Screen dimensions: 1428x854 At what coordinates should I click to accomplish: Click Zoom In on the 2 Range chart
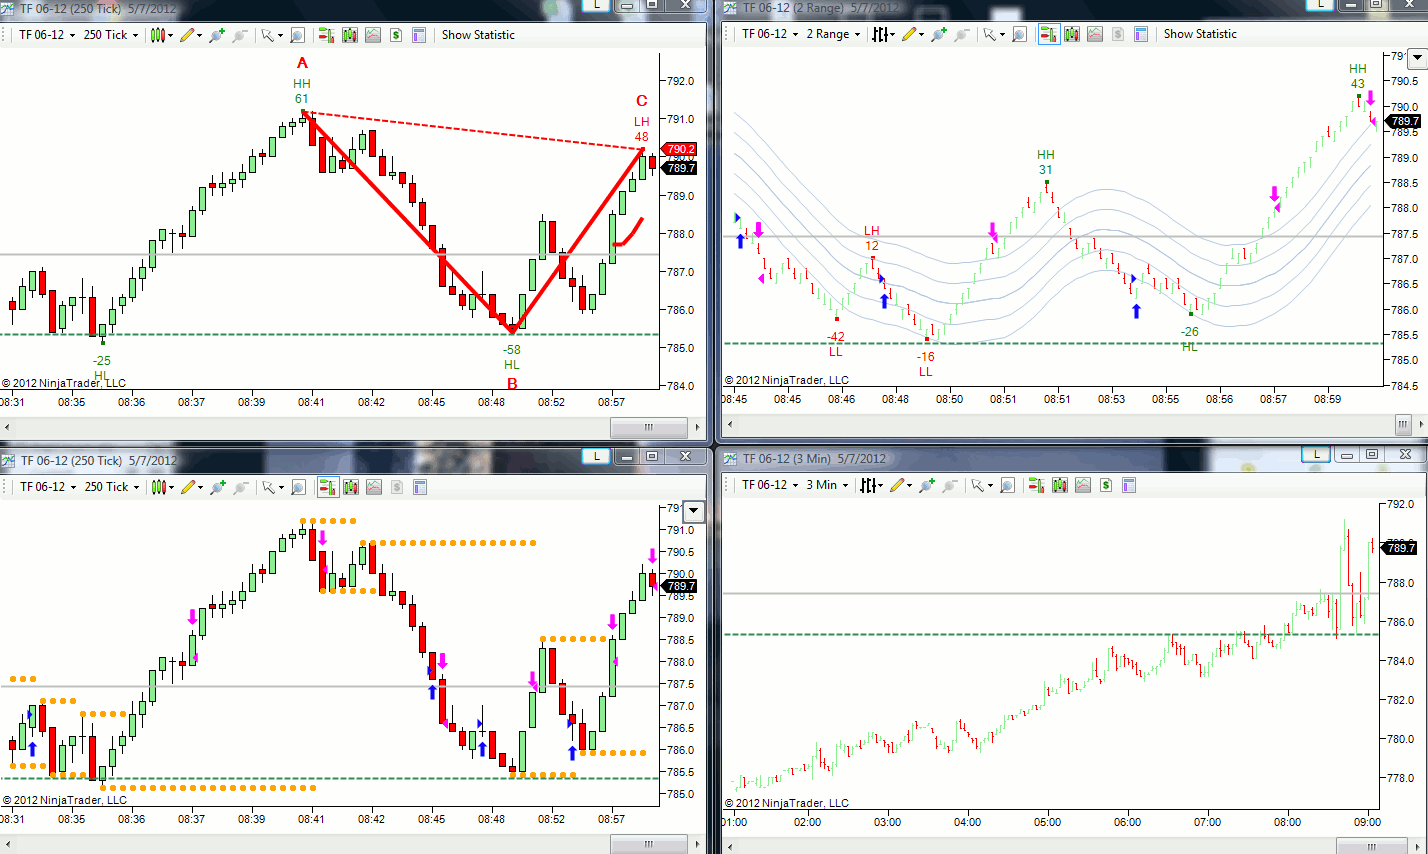tap(937, 34)
